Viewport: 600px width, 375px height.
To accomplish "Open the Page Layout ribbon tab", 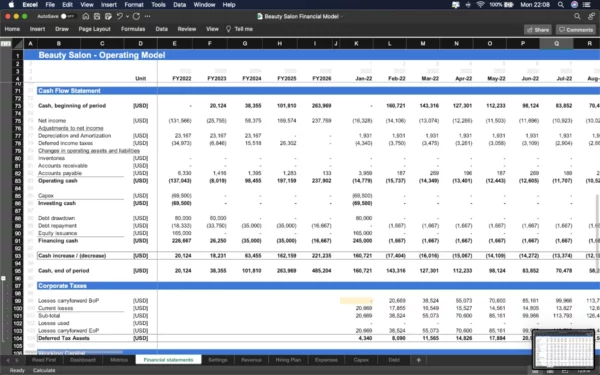I will (x=95, y=29).
